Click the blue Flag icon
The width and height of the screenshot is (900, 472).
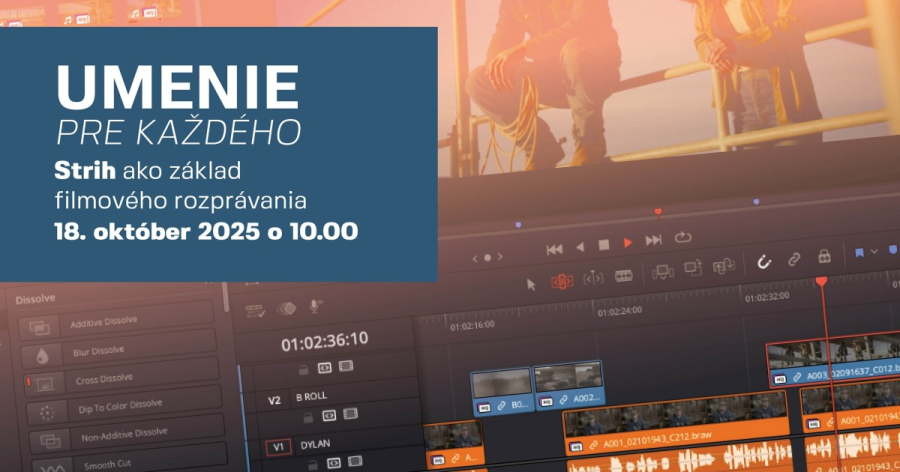click(x=859, y=251)
